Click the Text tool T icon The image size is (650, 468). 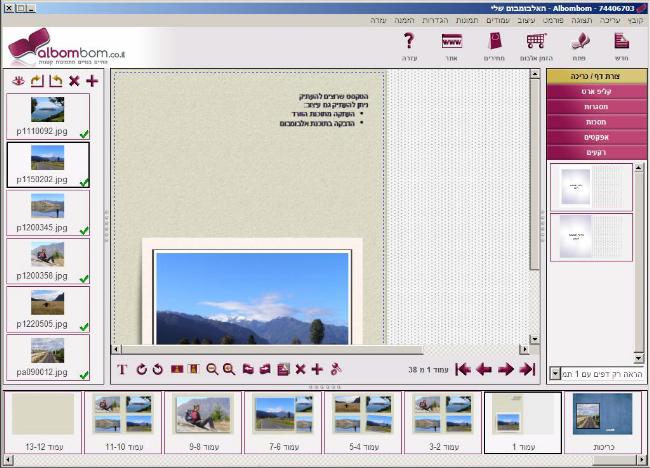tap(122, 369)
